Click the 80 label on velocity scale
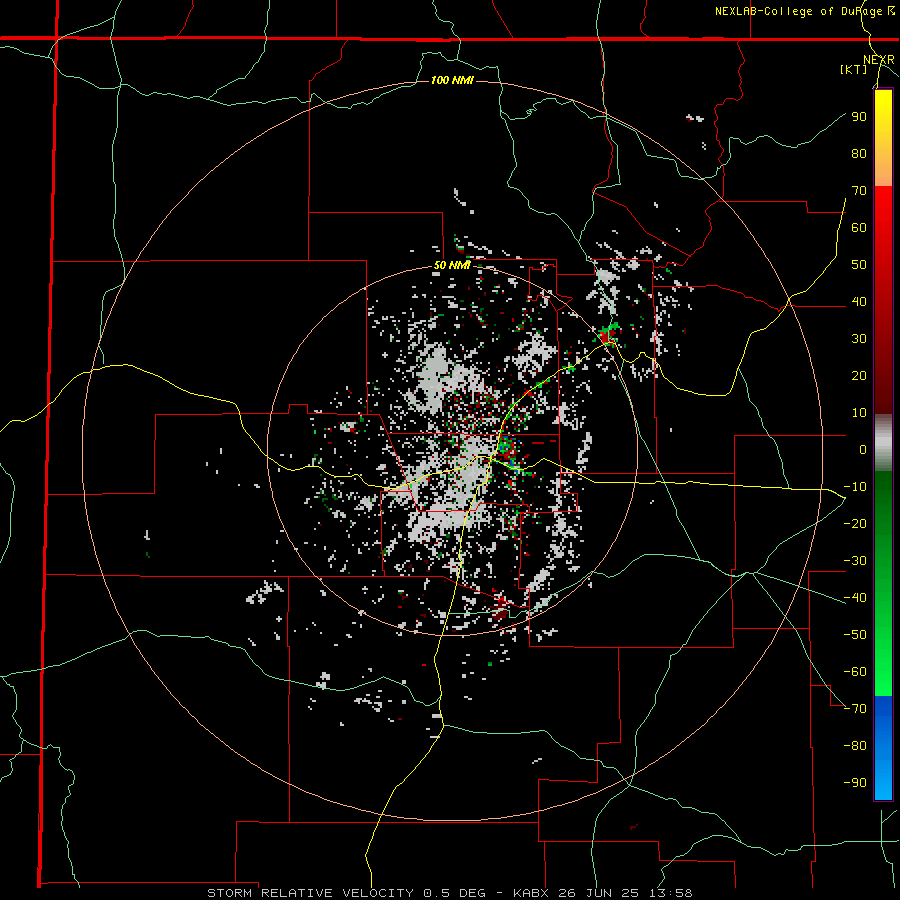Screen dimensions: 900x900 coord(859,153)
